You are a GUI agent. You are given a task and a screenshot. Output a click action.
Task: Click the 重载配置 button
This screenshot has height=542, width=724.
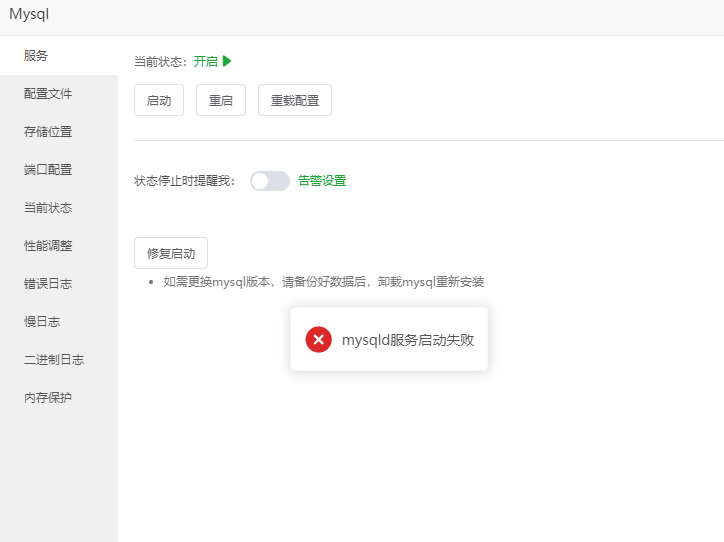coord(295,100)
